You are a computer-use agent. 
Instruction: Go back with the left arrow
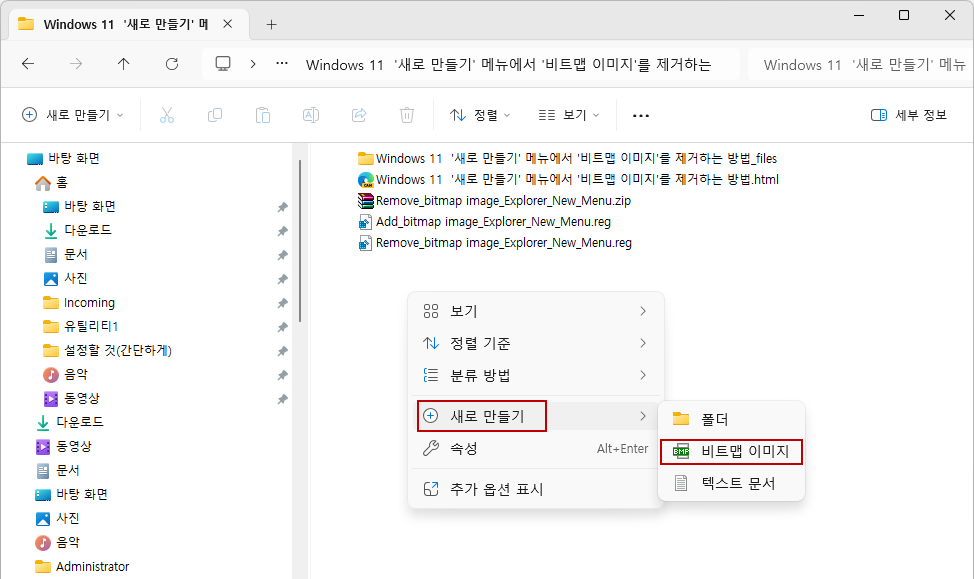(x=28, y=63)
